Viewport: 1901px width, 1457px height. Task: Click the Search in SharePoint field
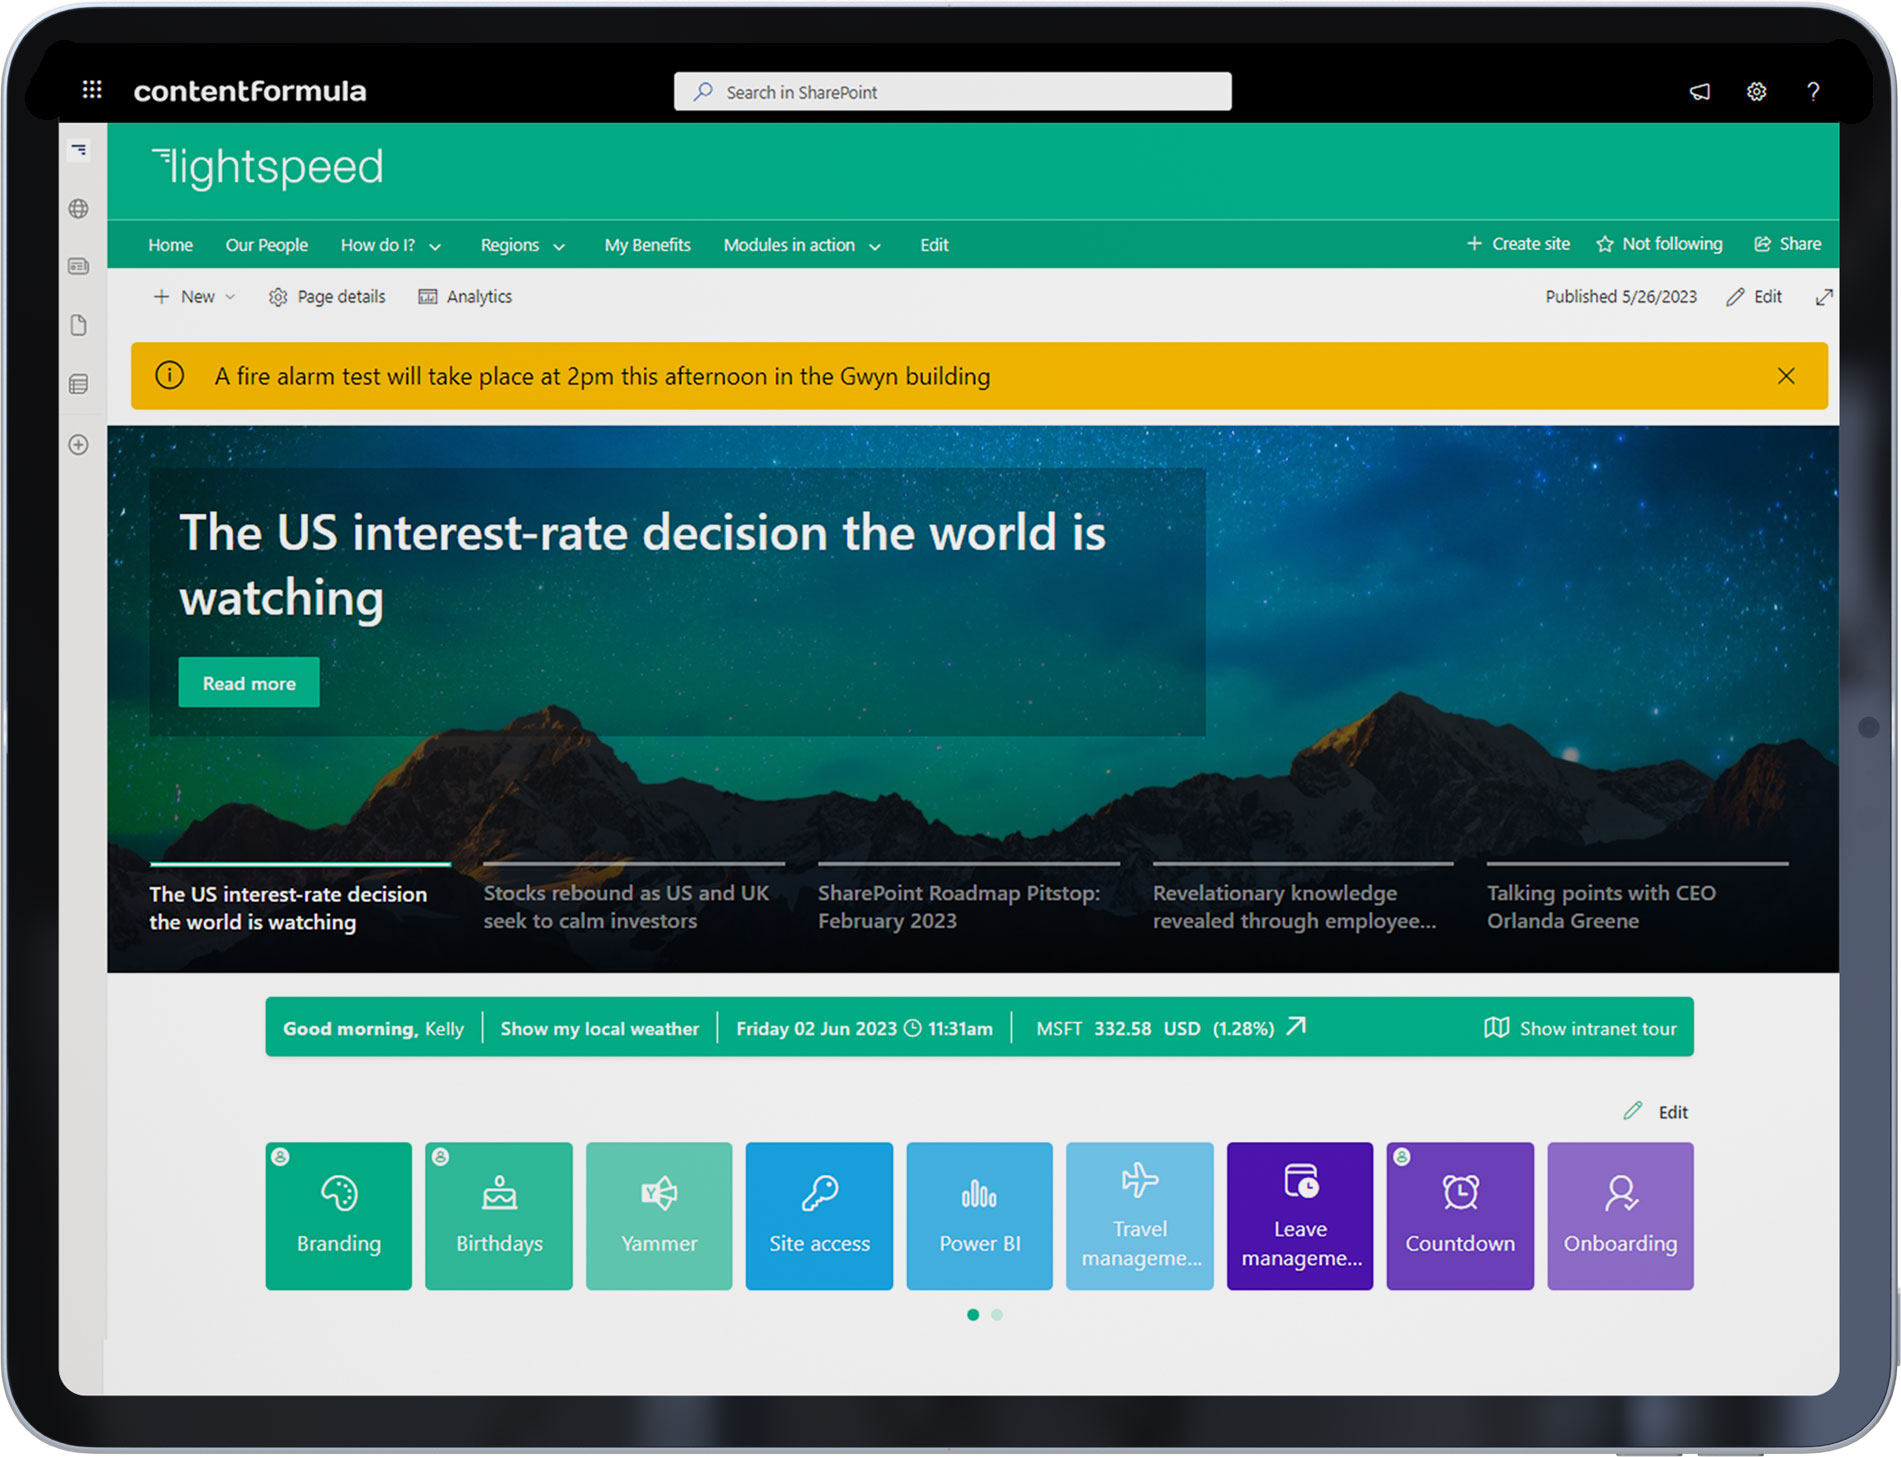[950, 91]
